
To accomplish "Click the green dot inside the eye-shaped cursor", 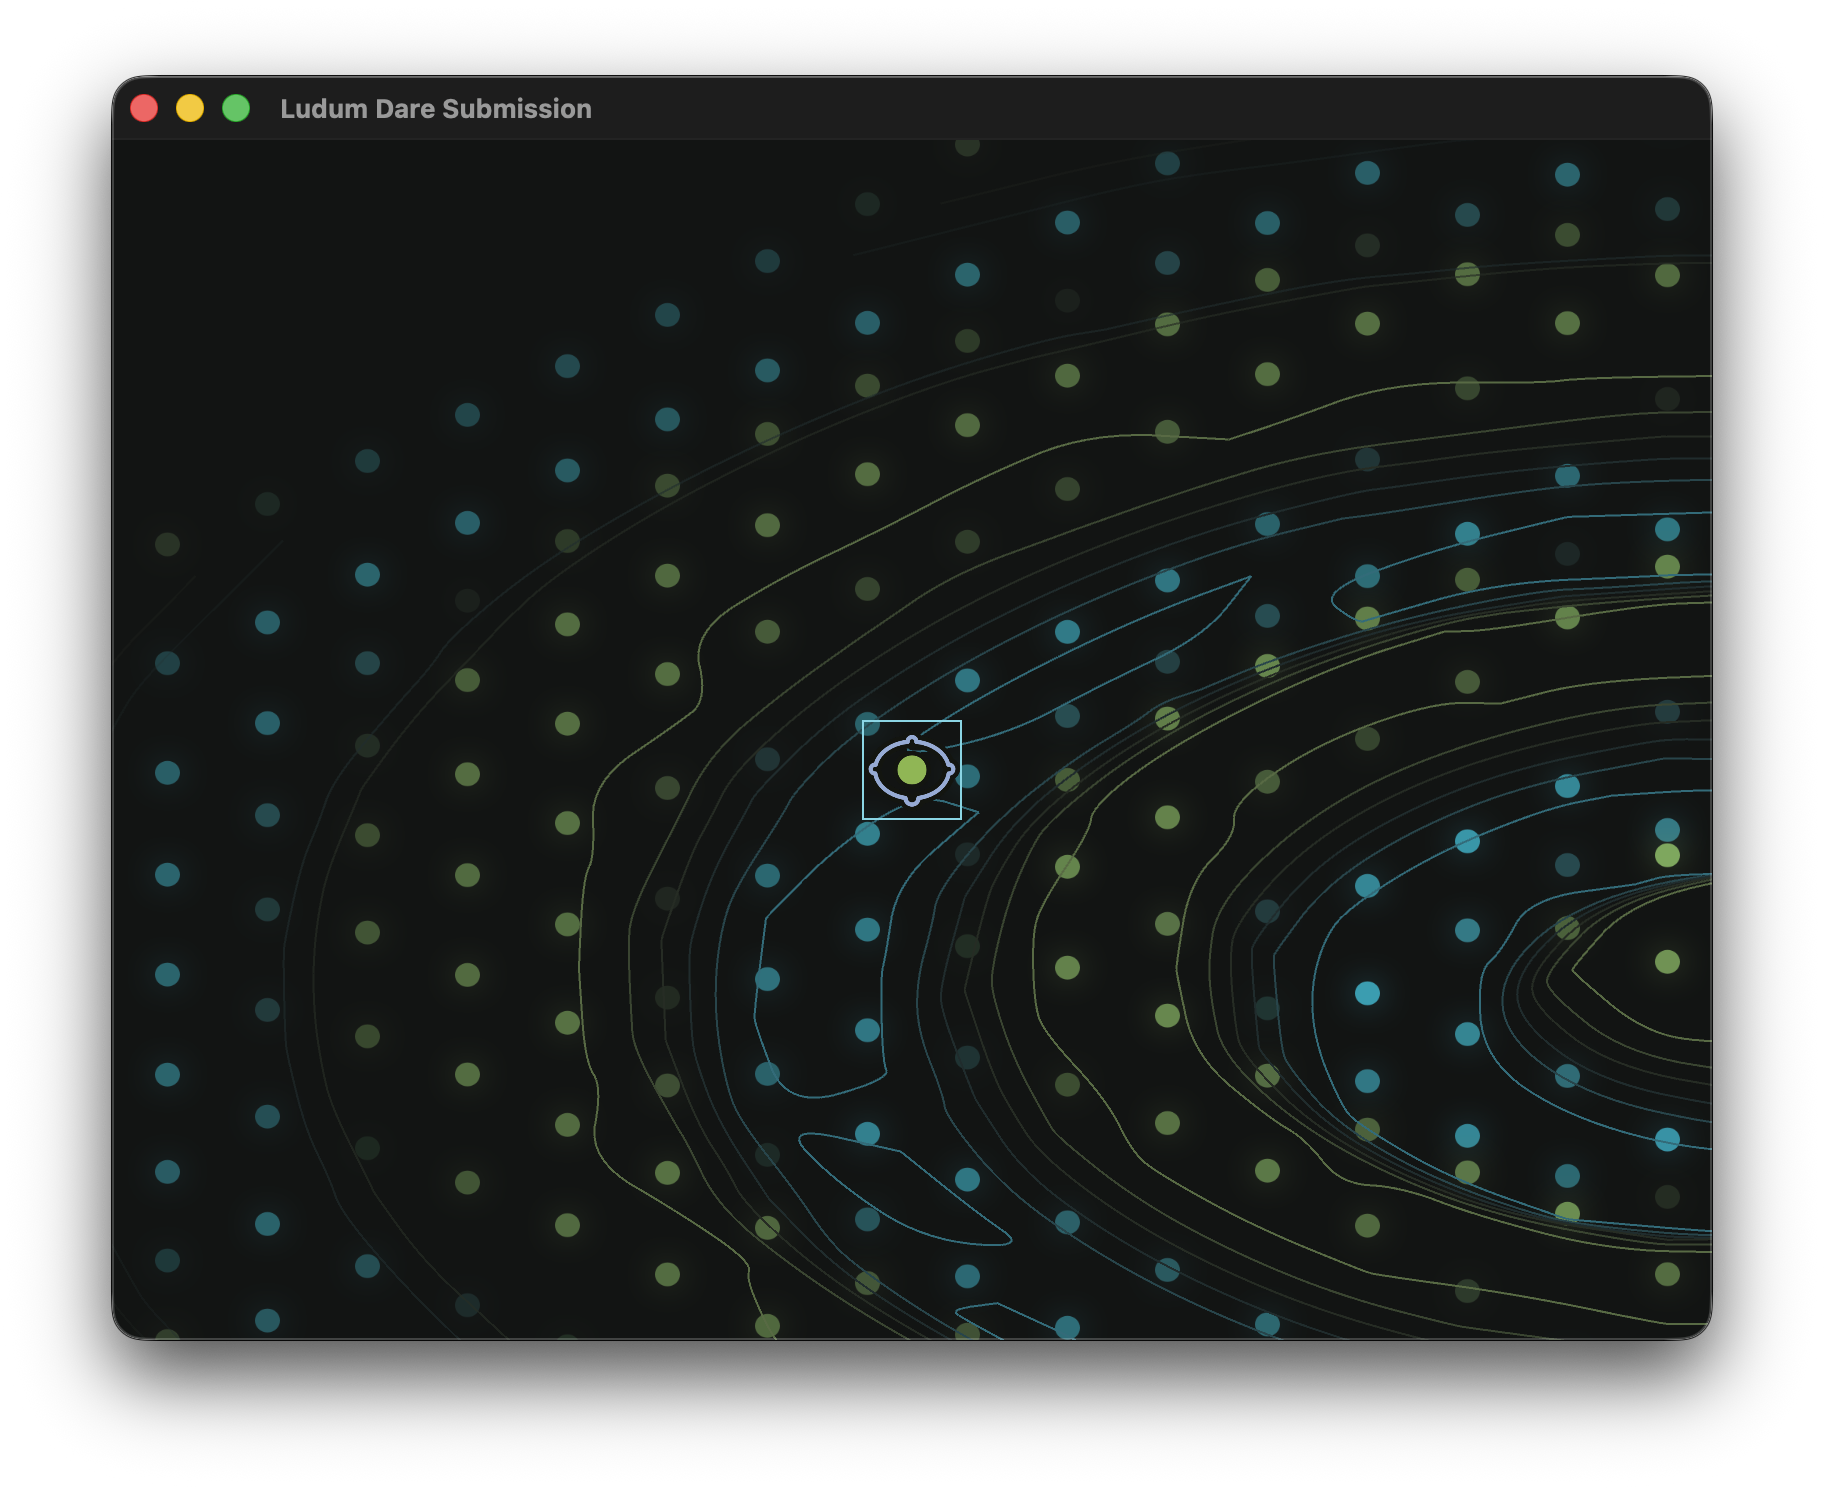I will point(911,770).
